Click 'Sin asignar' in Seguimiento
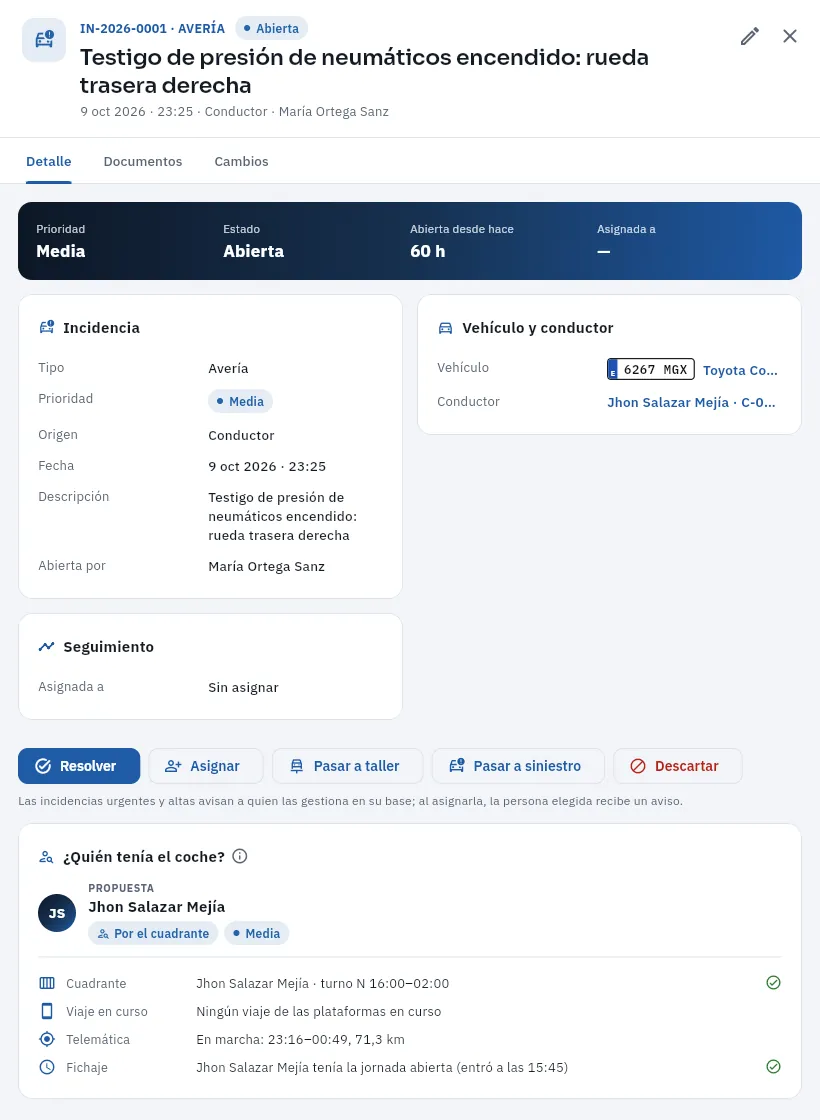 click(x=244, y=687)
